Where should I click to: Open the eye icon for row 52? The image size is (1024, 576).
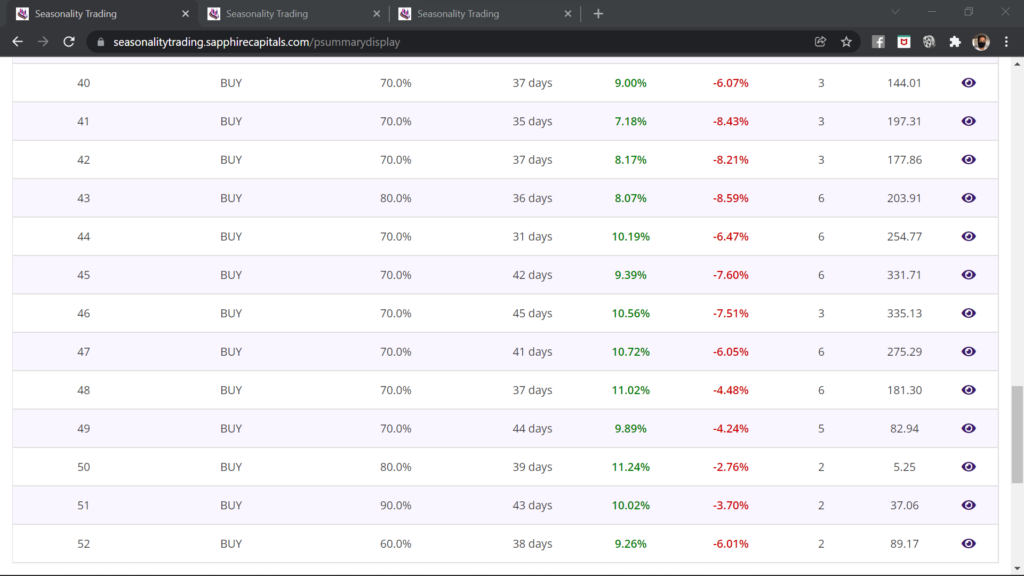click(x=968, y=543)
